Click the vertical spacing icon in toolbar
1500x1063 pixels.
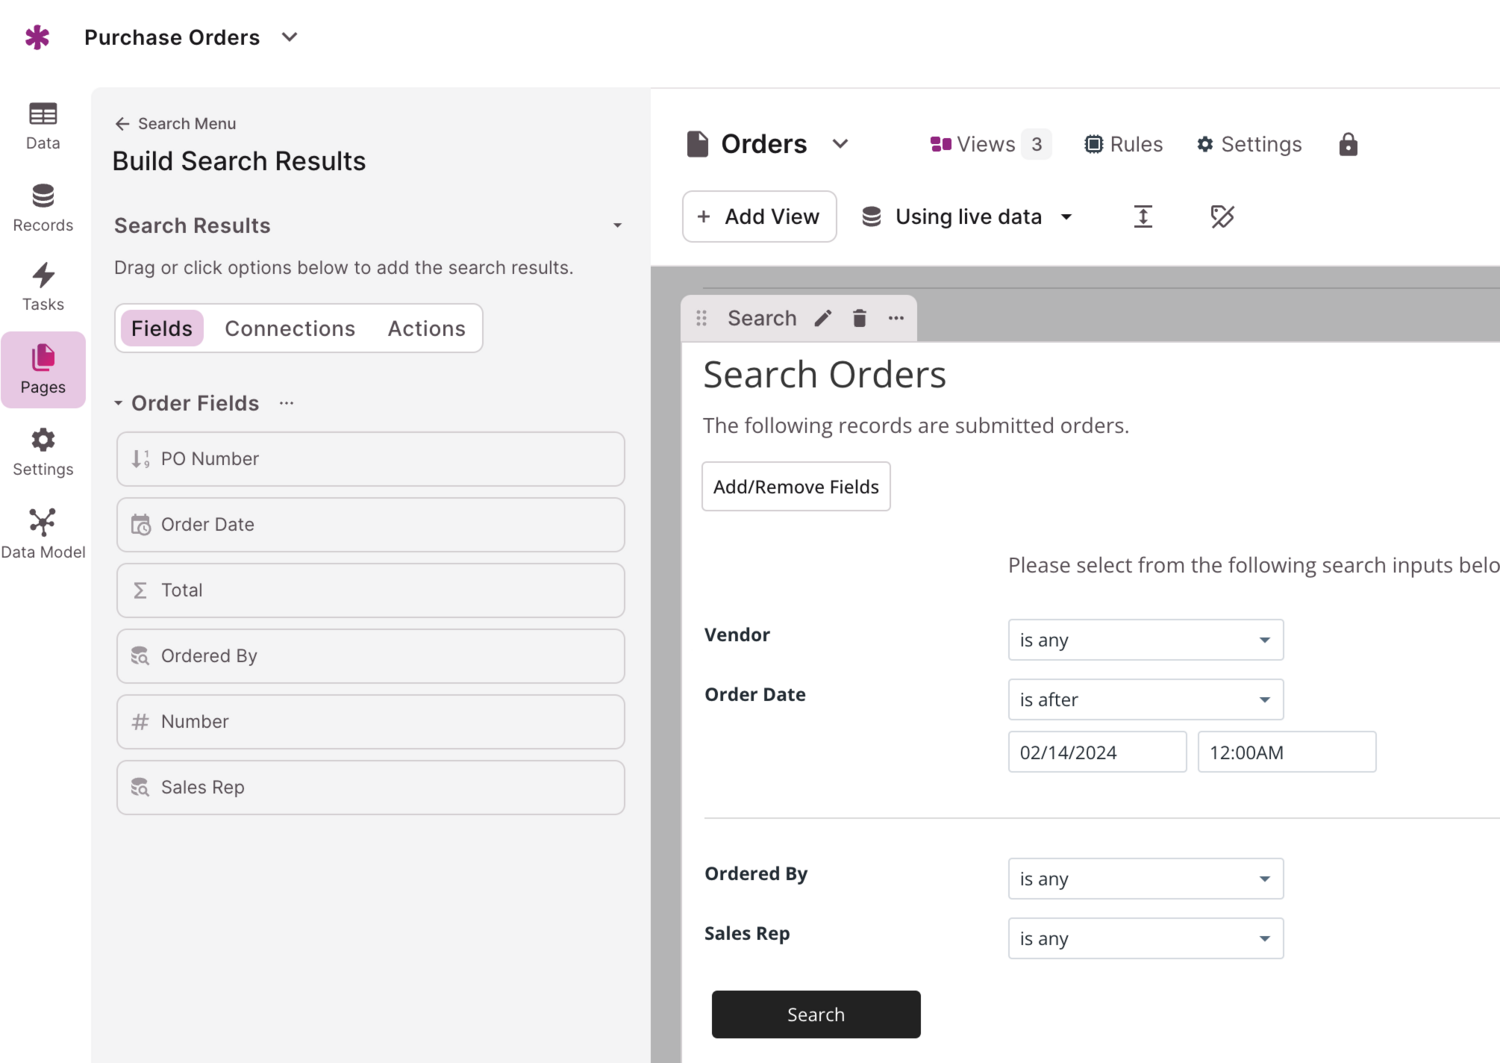[x=1143, y=216]
